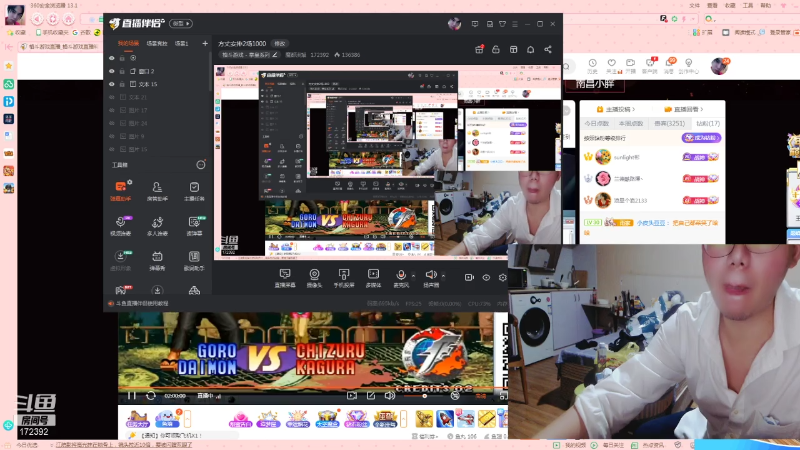The height and width of the screenshot is (450, 800).
Task: Select the 窗口 2 source row
Action: [x=157, y=71]
